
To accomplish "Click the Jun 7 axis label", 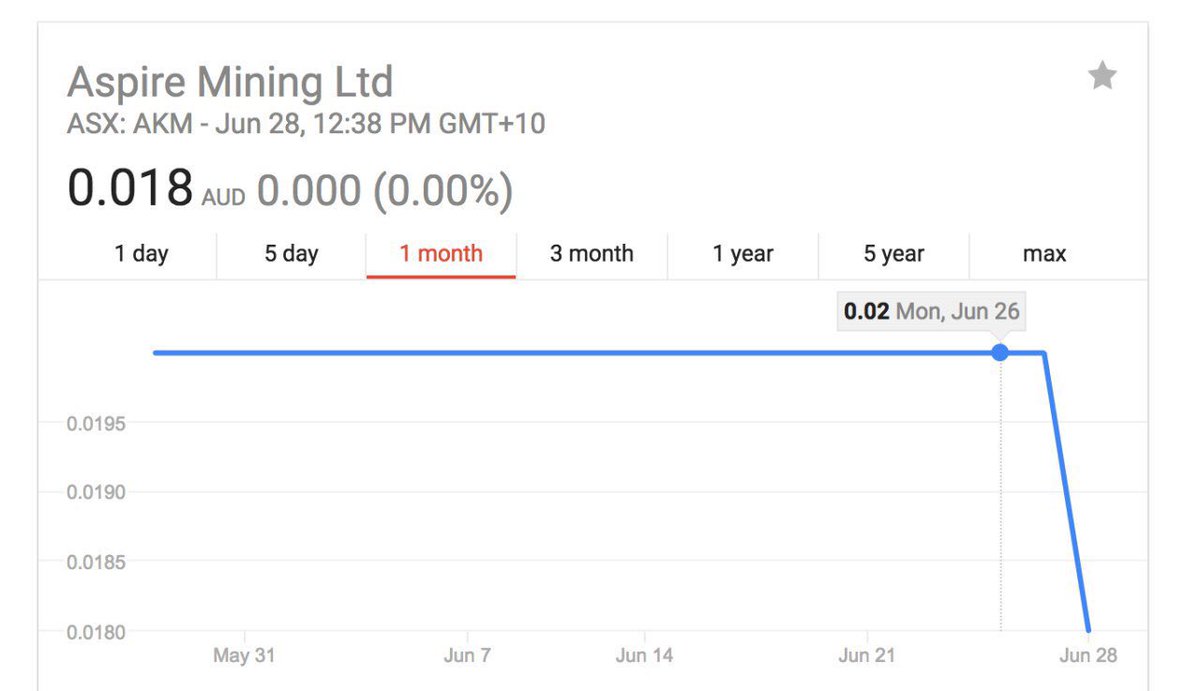I will pyautogui.click(x=467, y=656).
